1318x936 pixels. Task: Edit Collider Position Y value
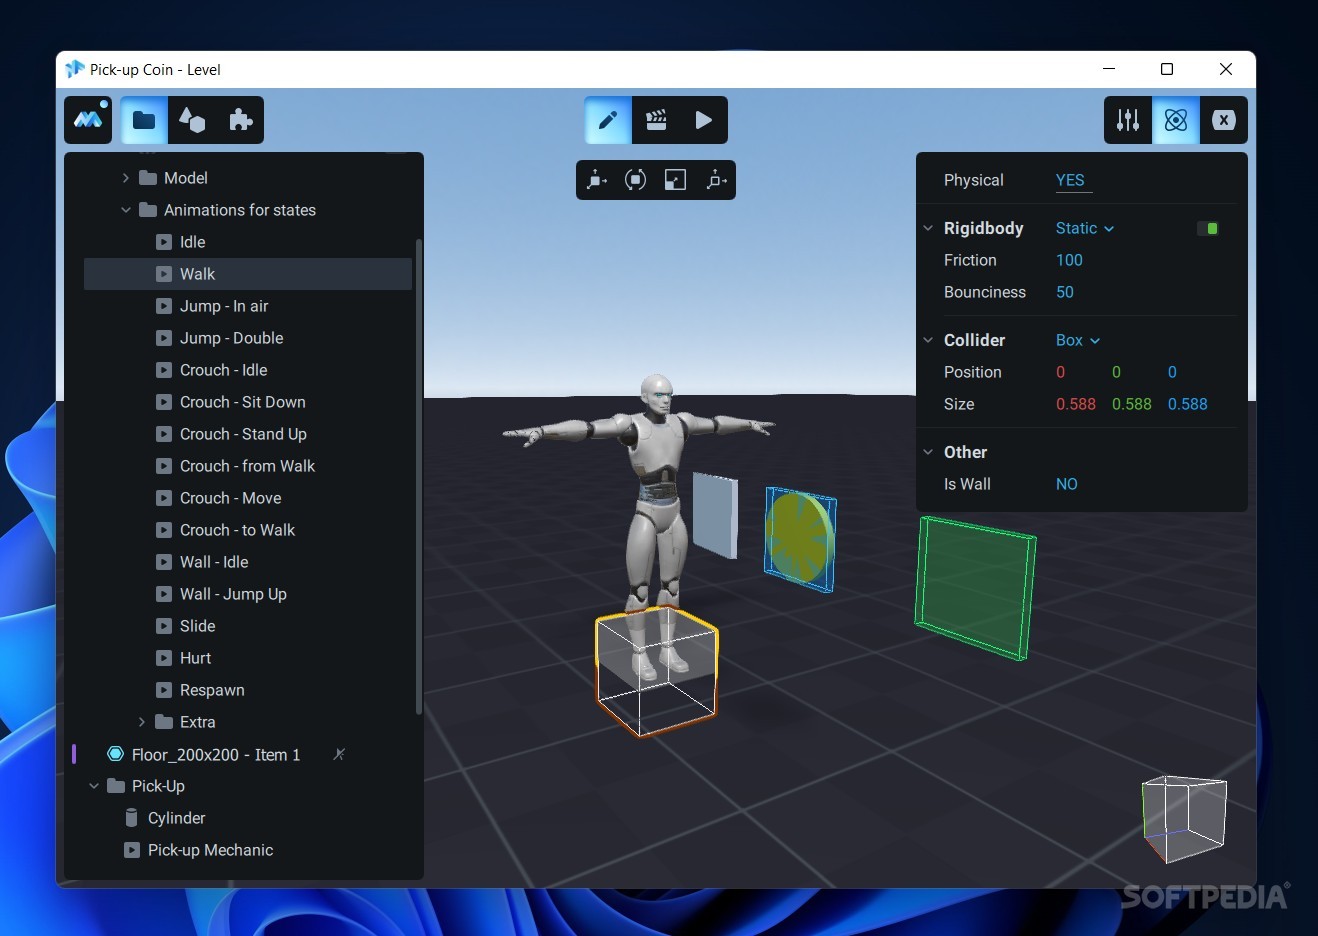(1117, 372)
